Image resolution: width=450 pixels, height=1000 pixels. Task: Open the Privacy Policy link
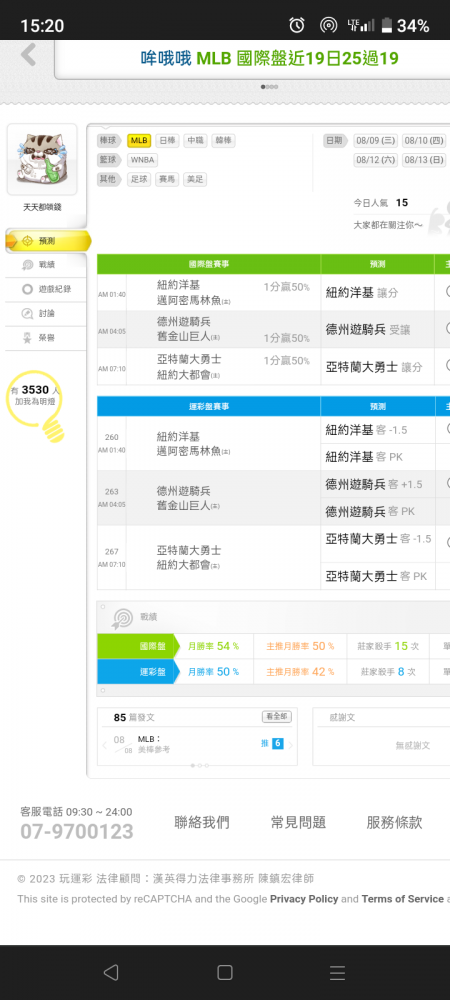tap(304, 899)
